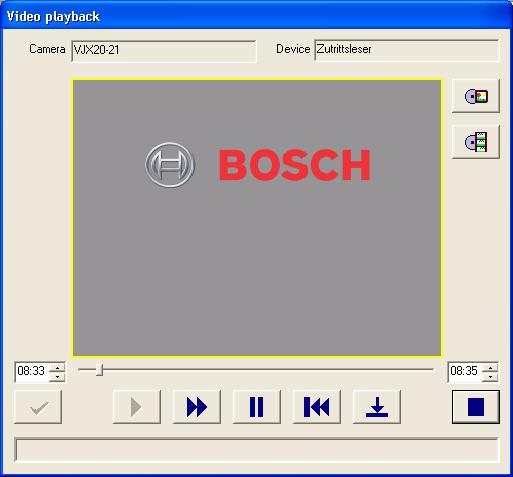
Task: Increase the 08:33 start time with up arrow
Action: pyautogui.click(x=57, y=367)
